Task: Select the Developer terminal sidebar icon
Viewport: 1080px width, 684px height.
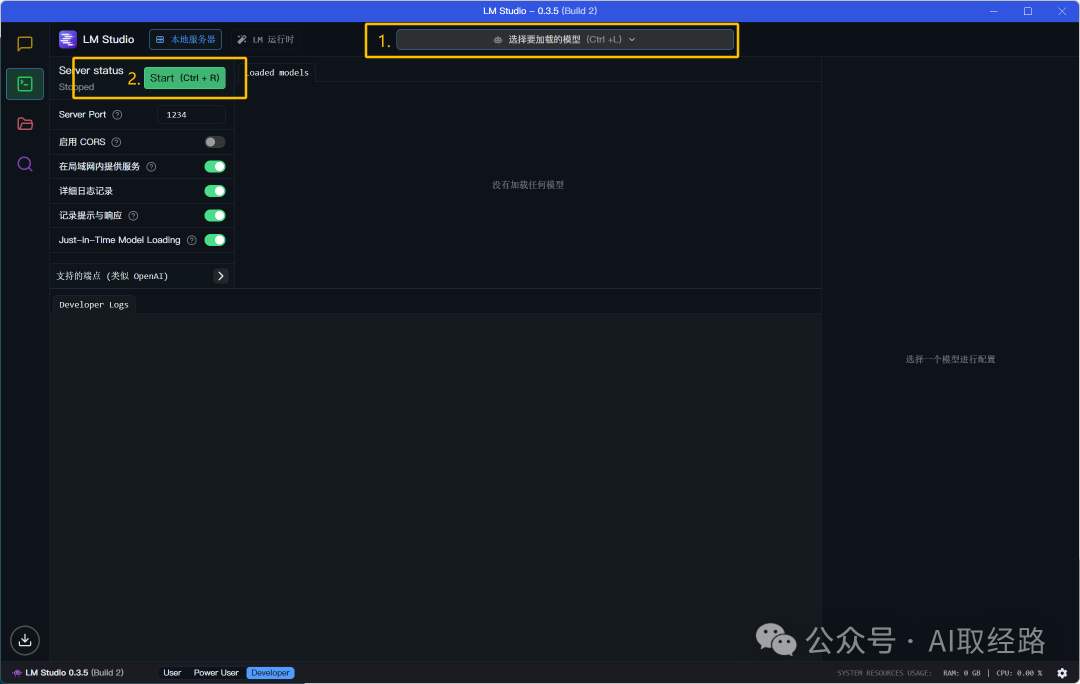Action: pos(25,84)
